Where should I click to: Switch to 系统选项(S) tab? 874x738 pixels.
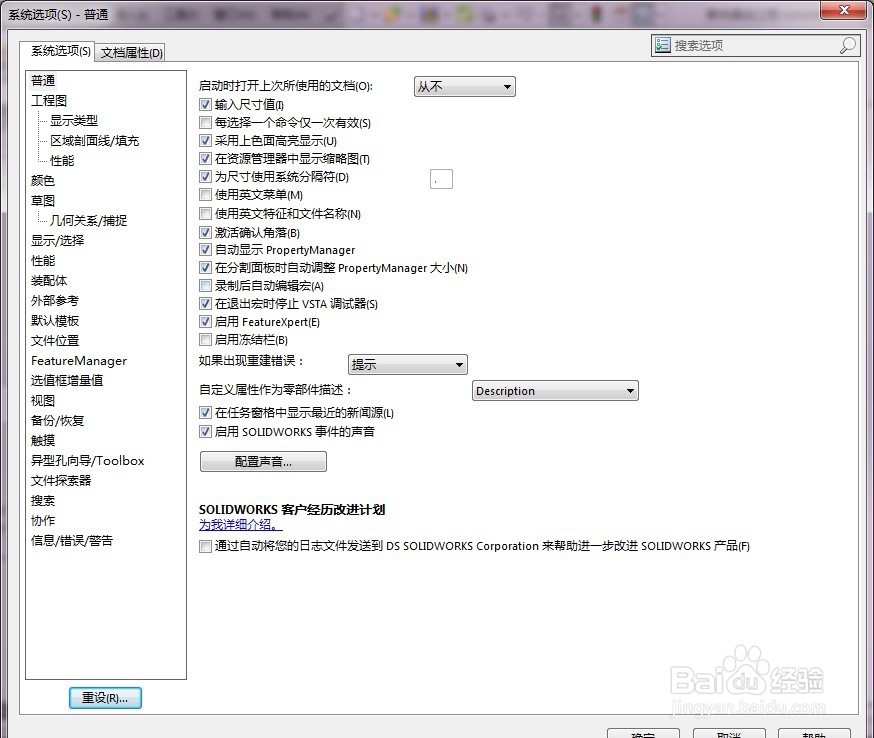click(x=60, y=51)
